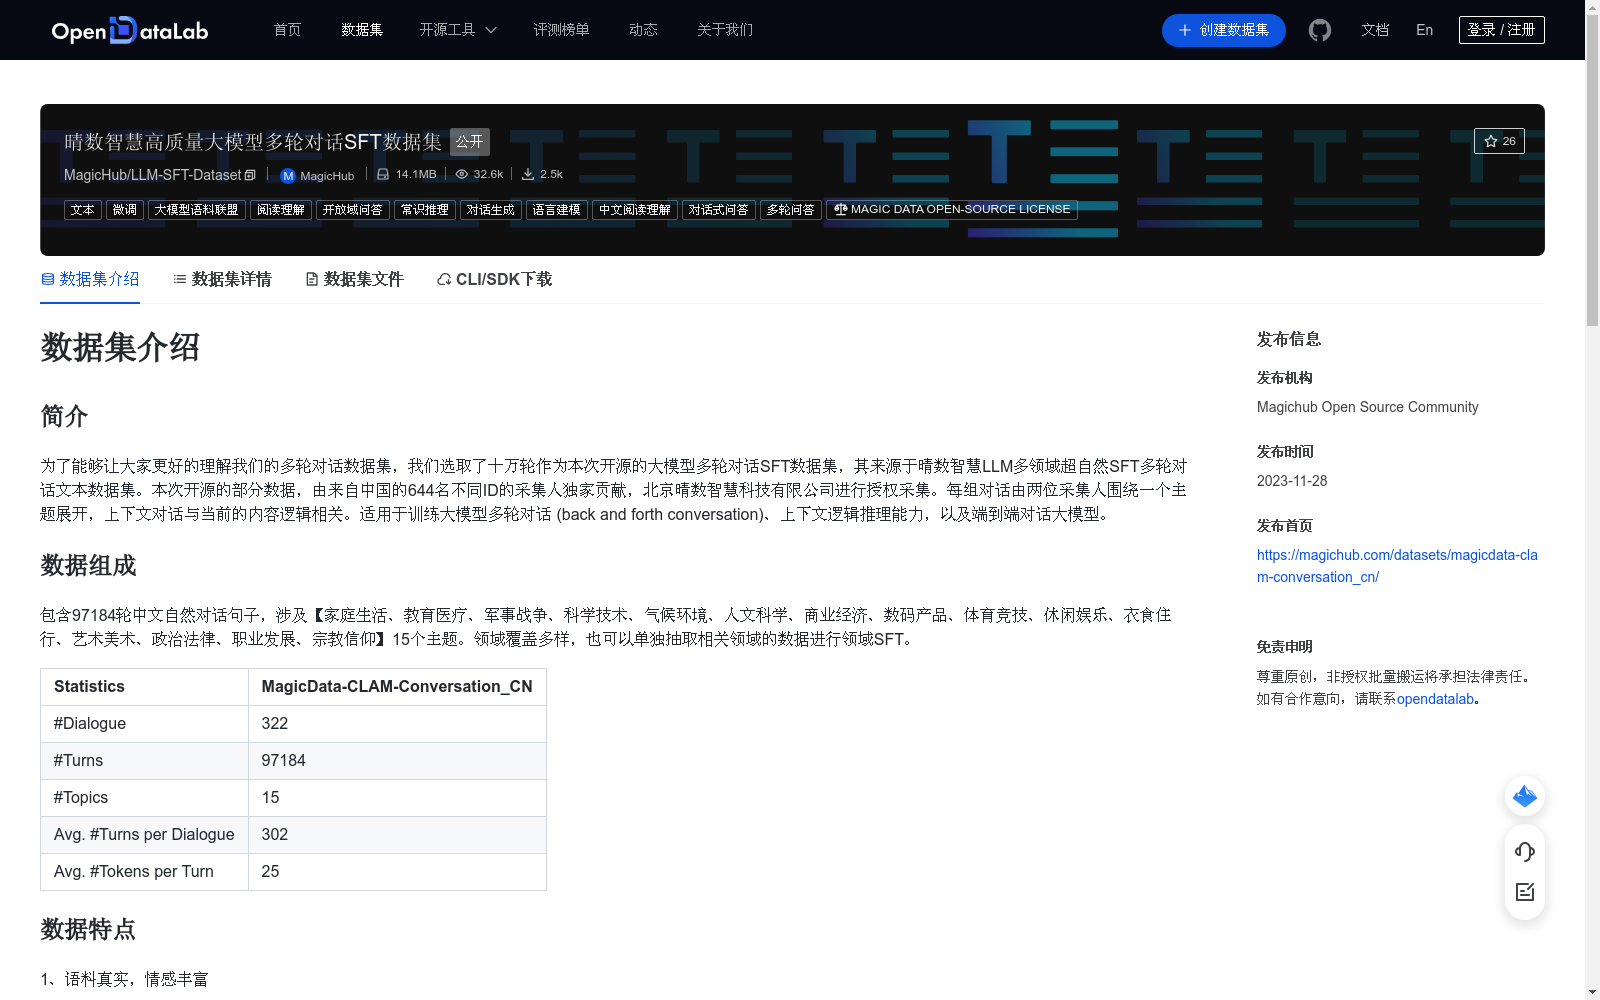The image size is (1600, 1000).
Task: Click the Magichub Open Source Community text
Action: [x=1367, y=407]
